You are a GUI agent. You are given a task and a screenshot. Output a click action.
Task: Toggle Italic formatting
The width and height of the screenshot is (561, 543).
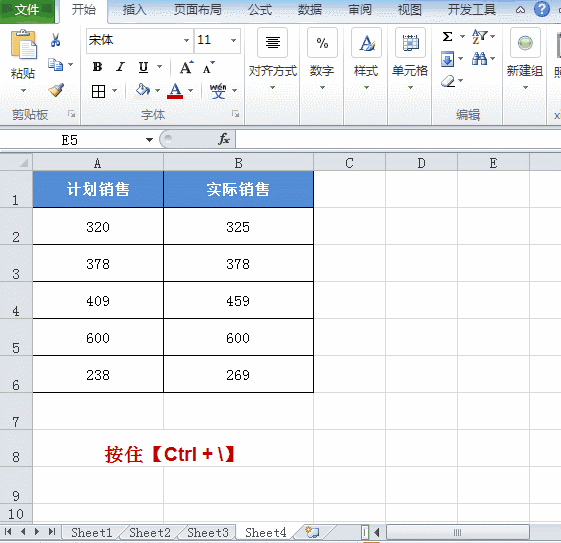tap(120, 67)
